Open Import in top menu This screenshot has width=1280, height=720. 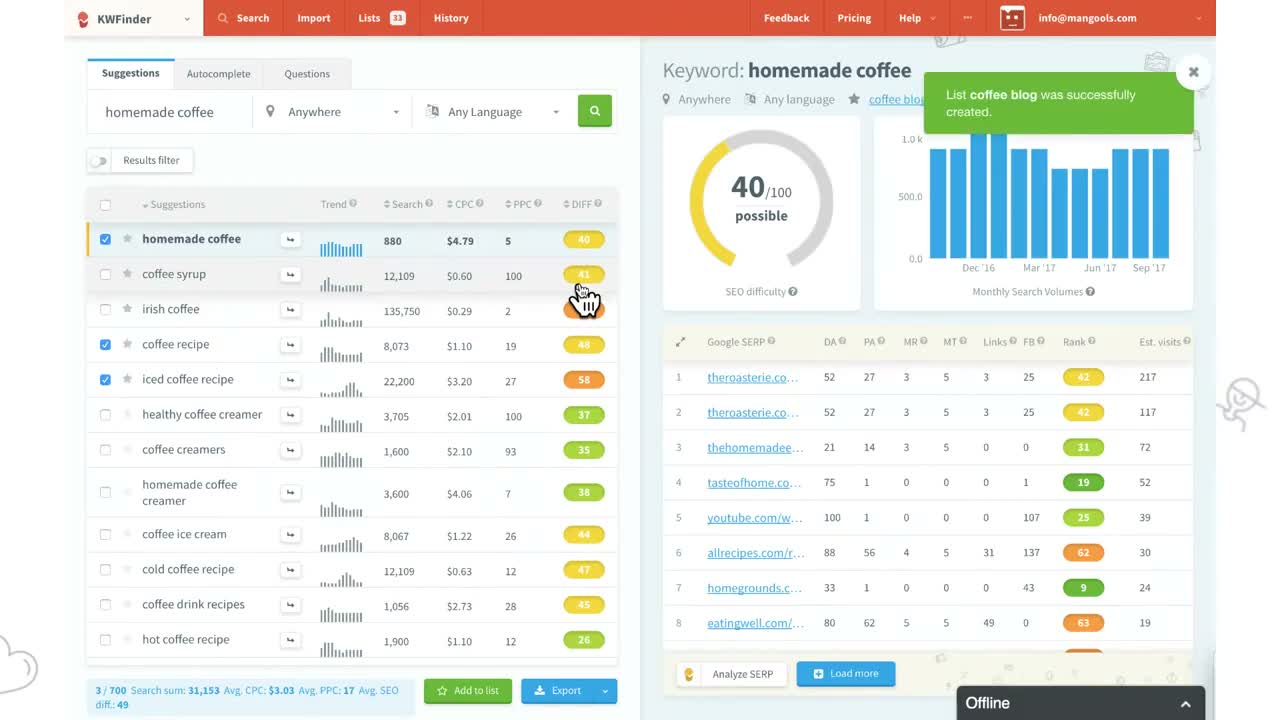pyautogui.click(x=313, y=18)
